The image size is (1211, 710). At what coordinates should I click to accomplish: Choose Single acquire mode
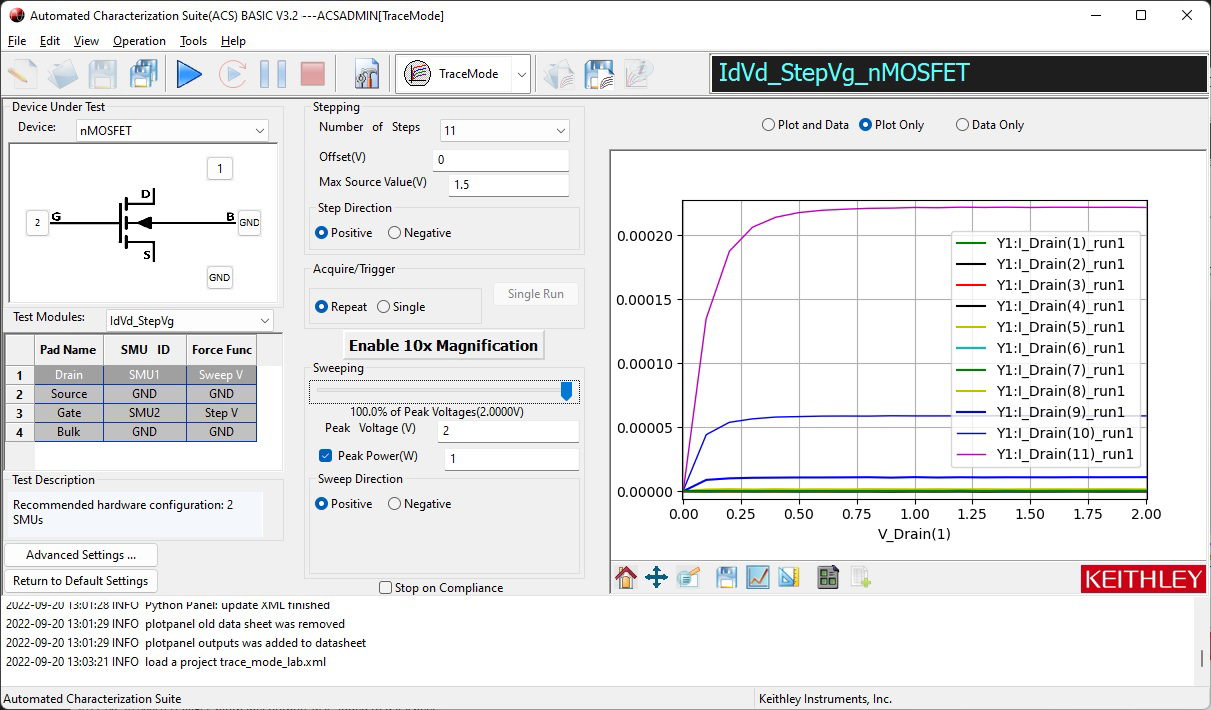pos(401,307)
